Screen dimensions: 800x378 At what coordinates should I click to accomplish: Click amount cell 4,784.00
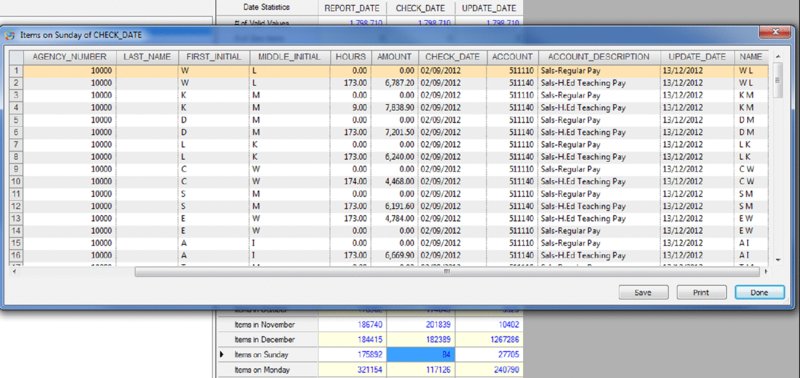[x=394, y=218]
